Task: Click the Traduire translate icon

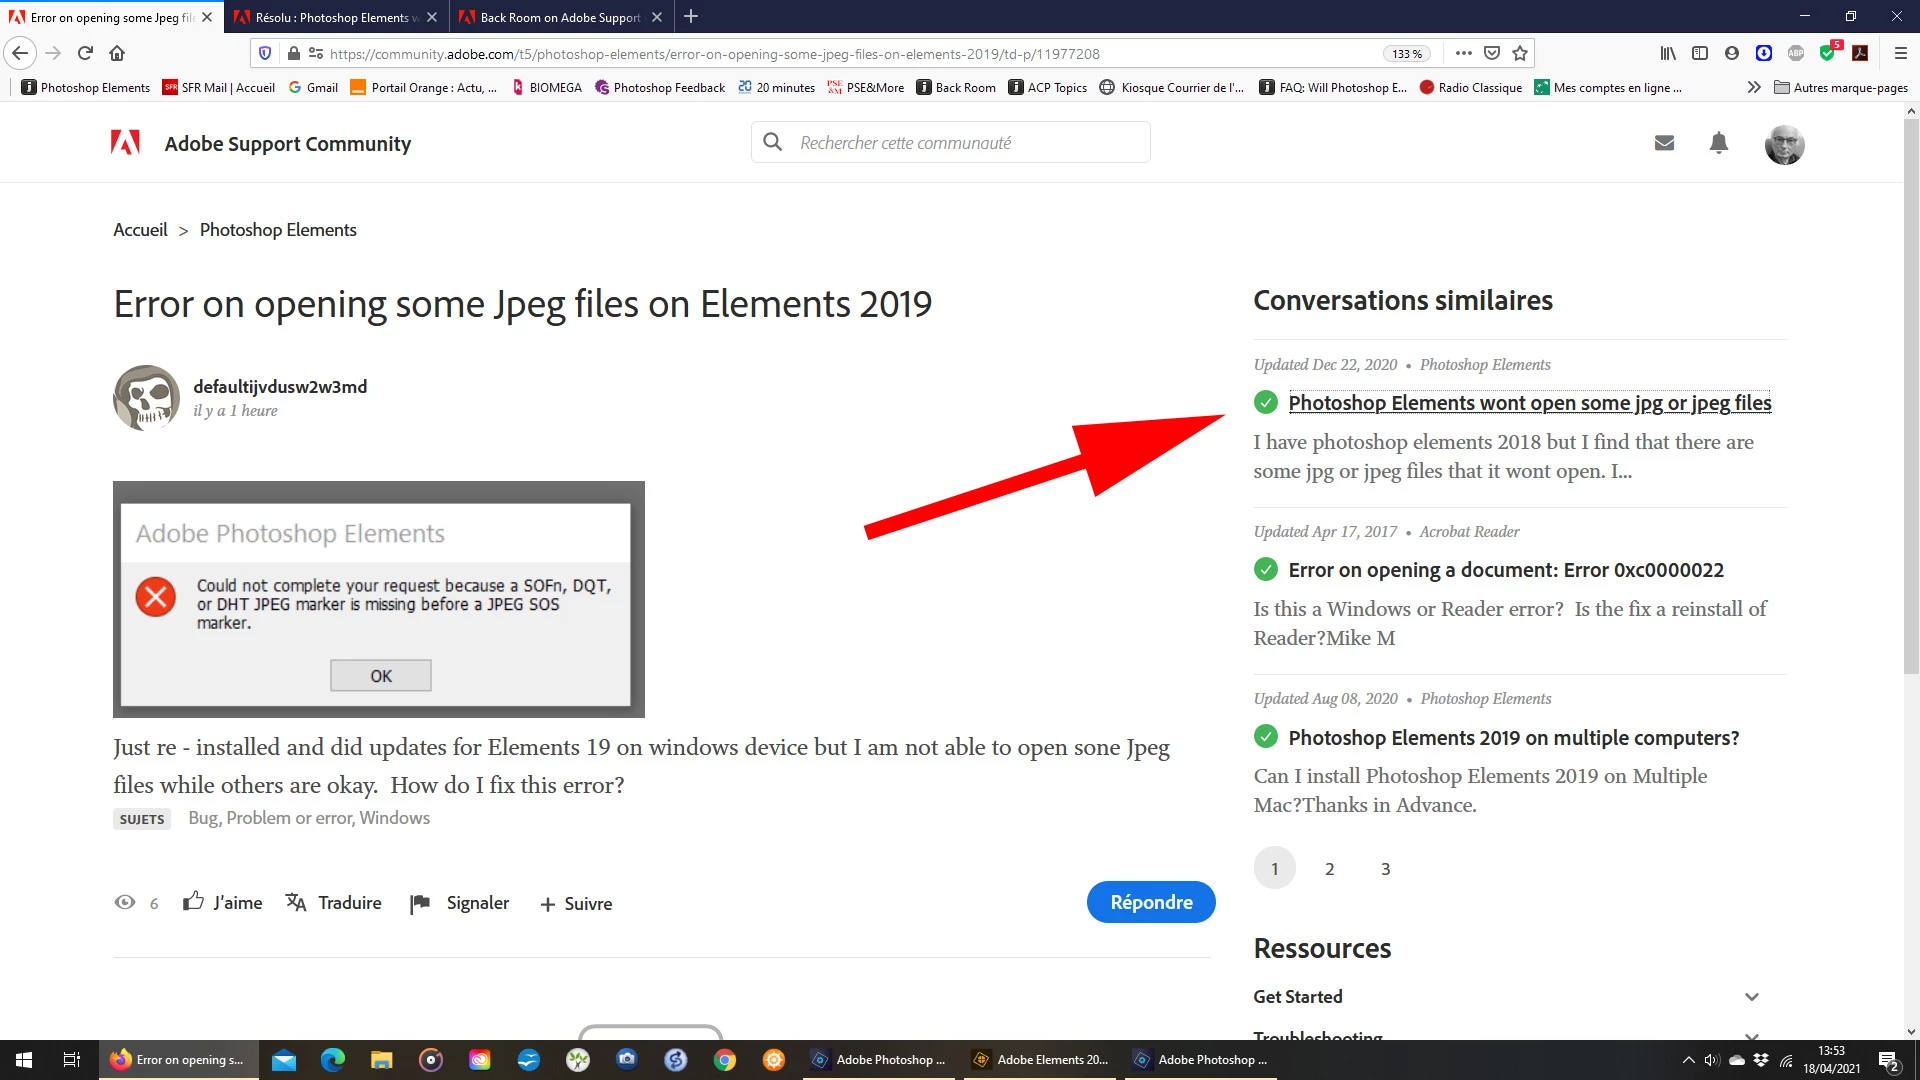Action: tap(296, 902)
